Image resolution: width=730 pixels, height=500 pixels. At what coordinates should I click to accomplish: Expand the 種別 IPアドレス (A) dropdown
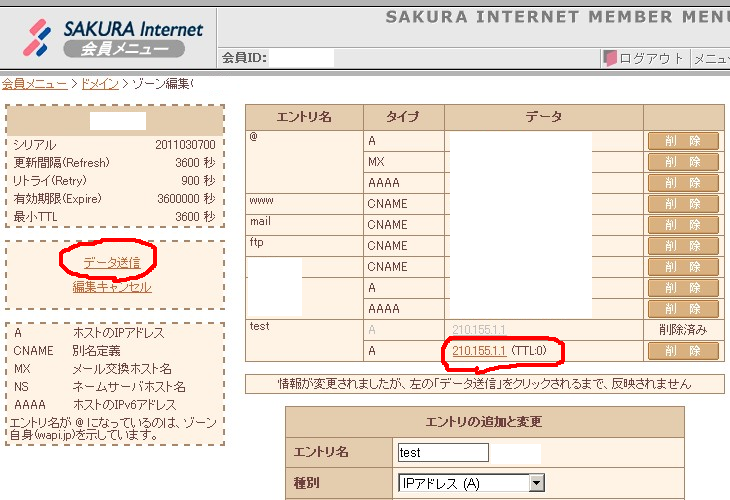click(x=537, y=484)
